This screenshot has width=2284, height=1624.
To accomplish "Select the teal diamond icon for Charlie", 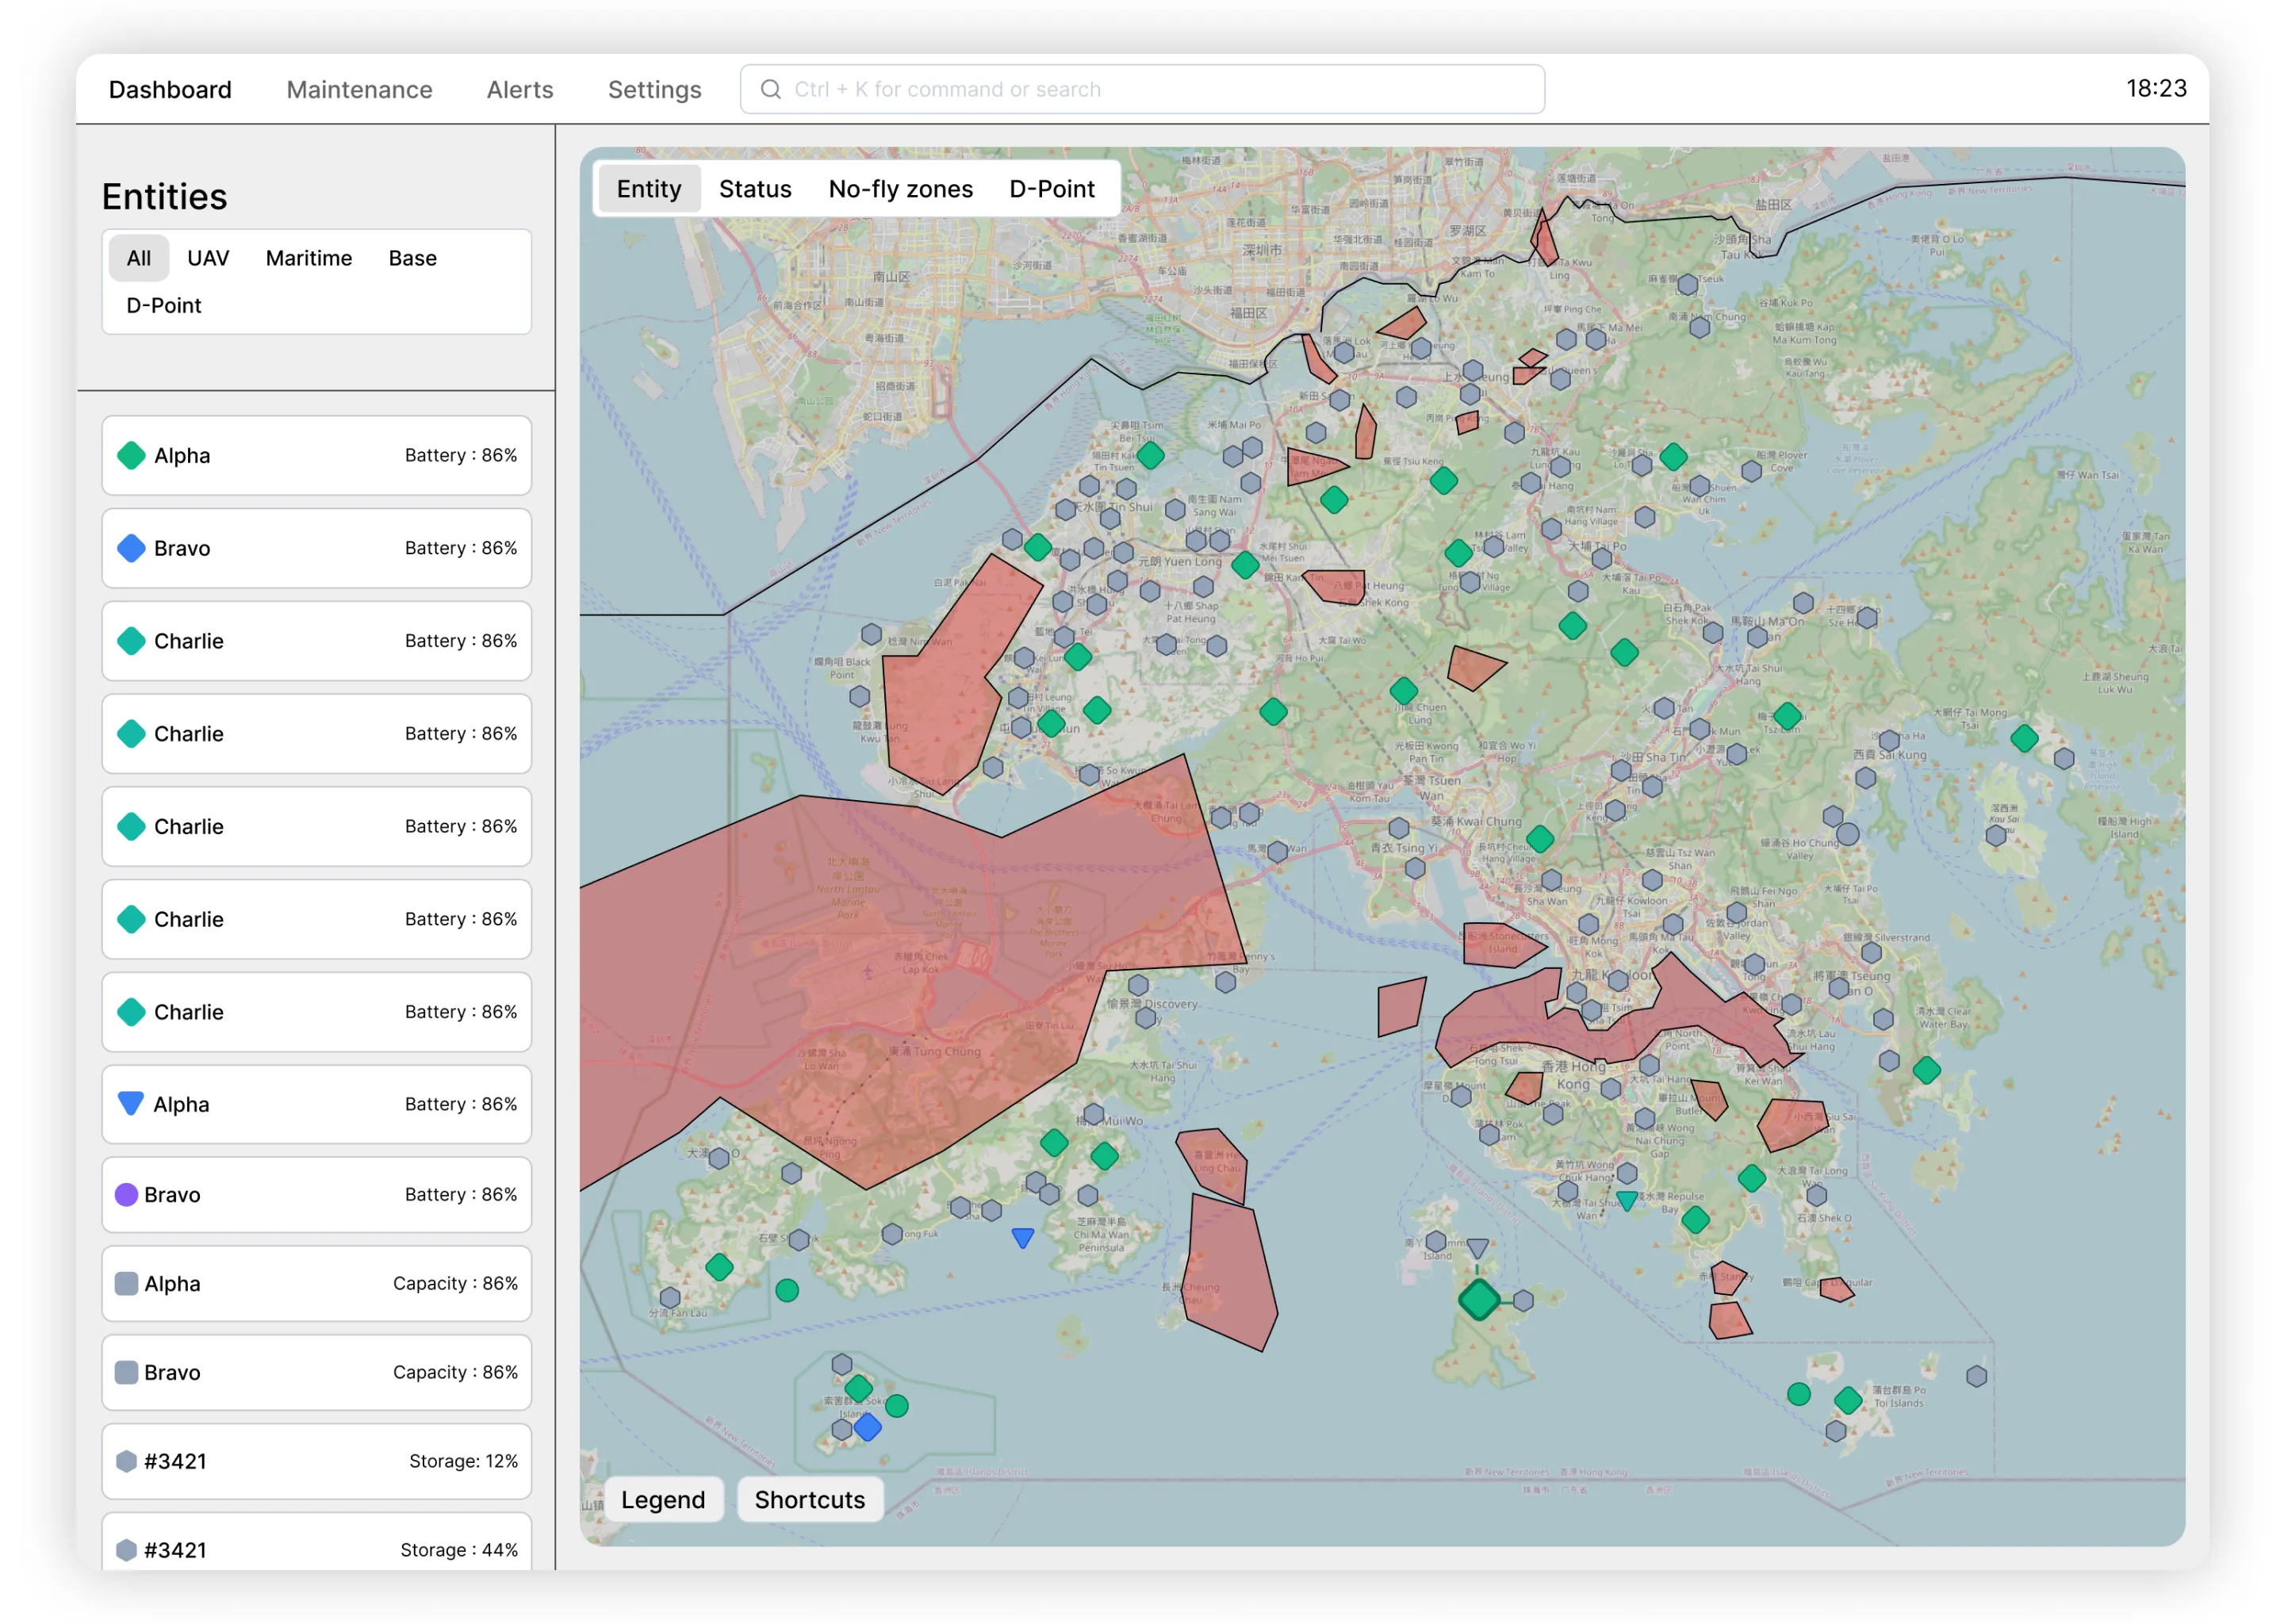I will coord(130,641).
